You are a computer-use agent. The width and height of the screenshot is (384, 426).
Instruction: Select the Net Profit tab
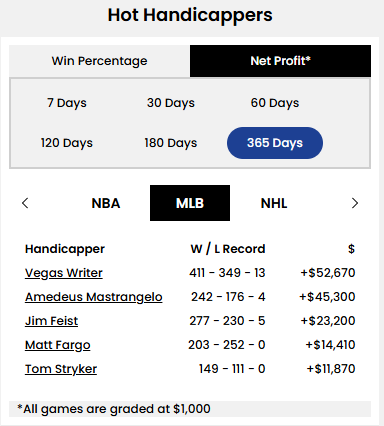pos(280,61)
